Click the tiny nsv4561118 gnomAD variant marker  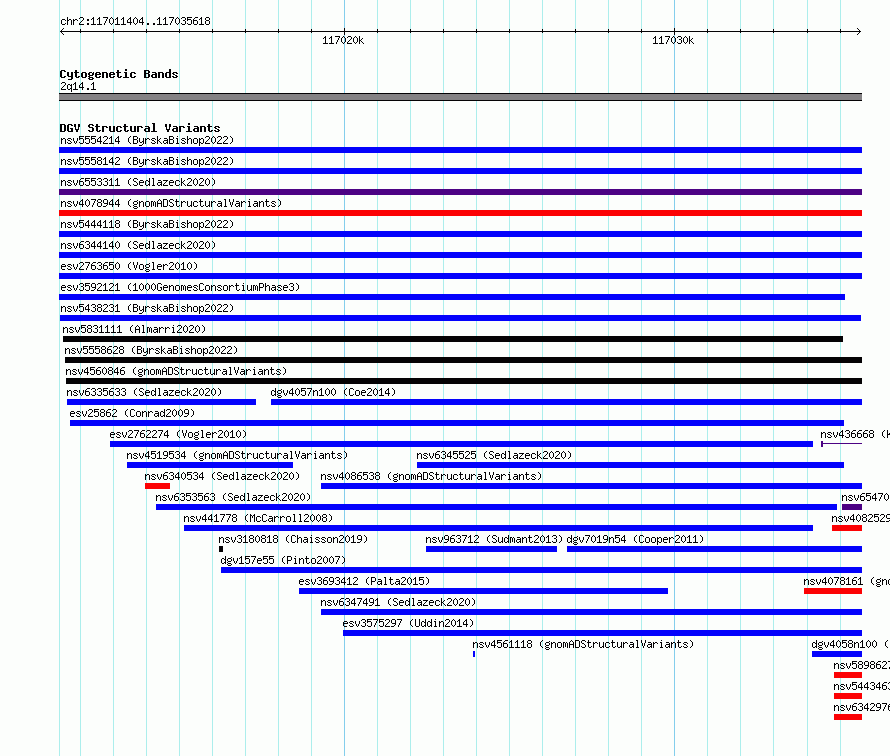[x=474, y=654]
